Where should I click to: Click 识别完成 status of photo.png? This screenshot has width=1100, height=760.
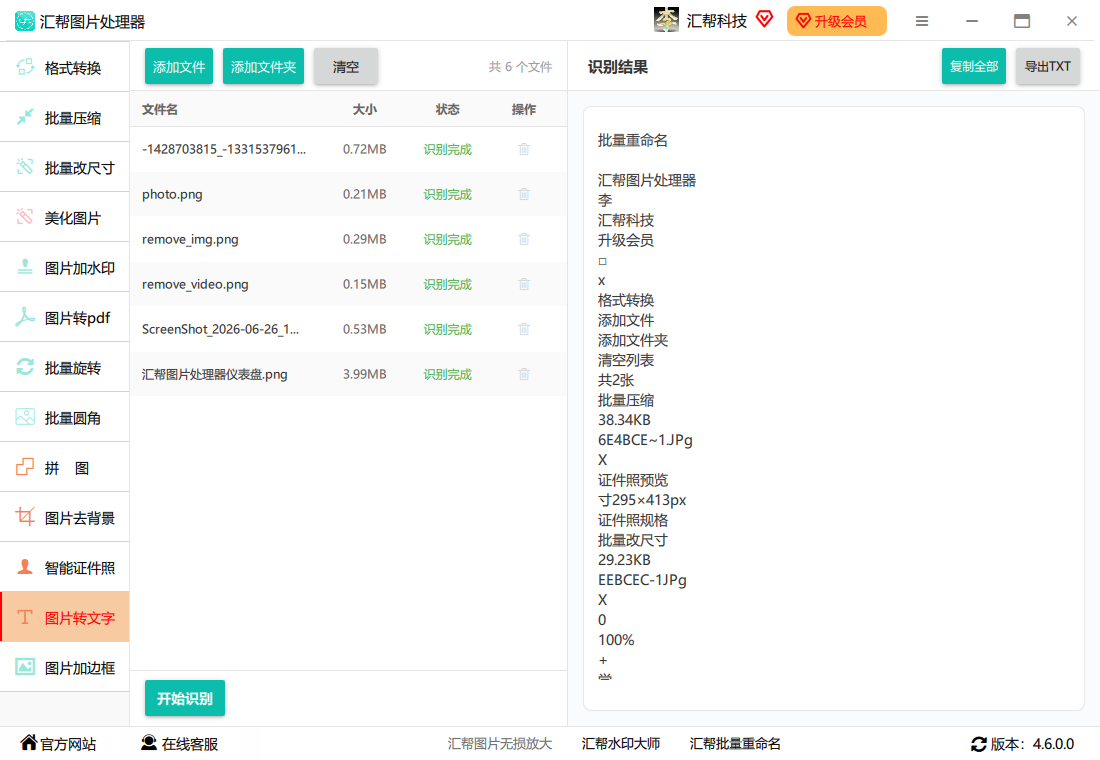448,194
